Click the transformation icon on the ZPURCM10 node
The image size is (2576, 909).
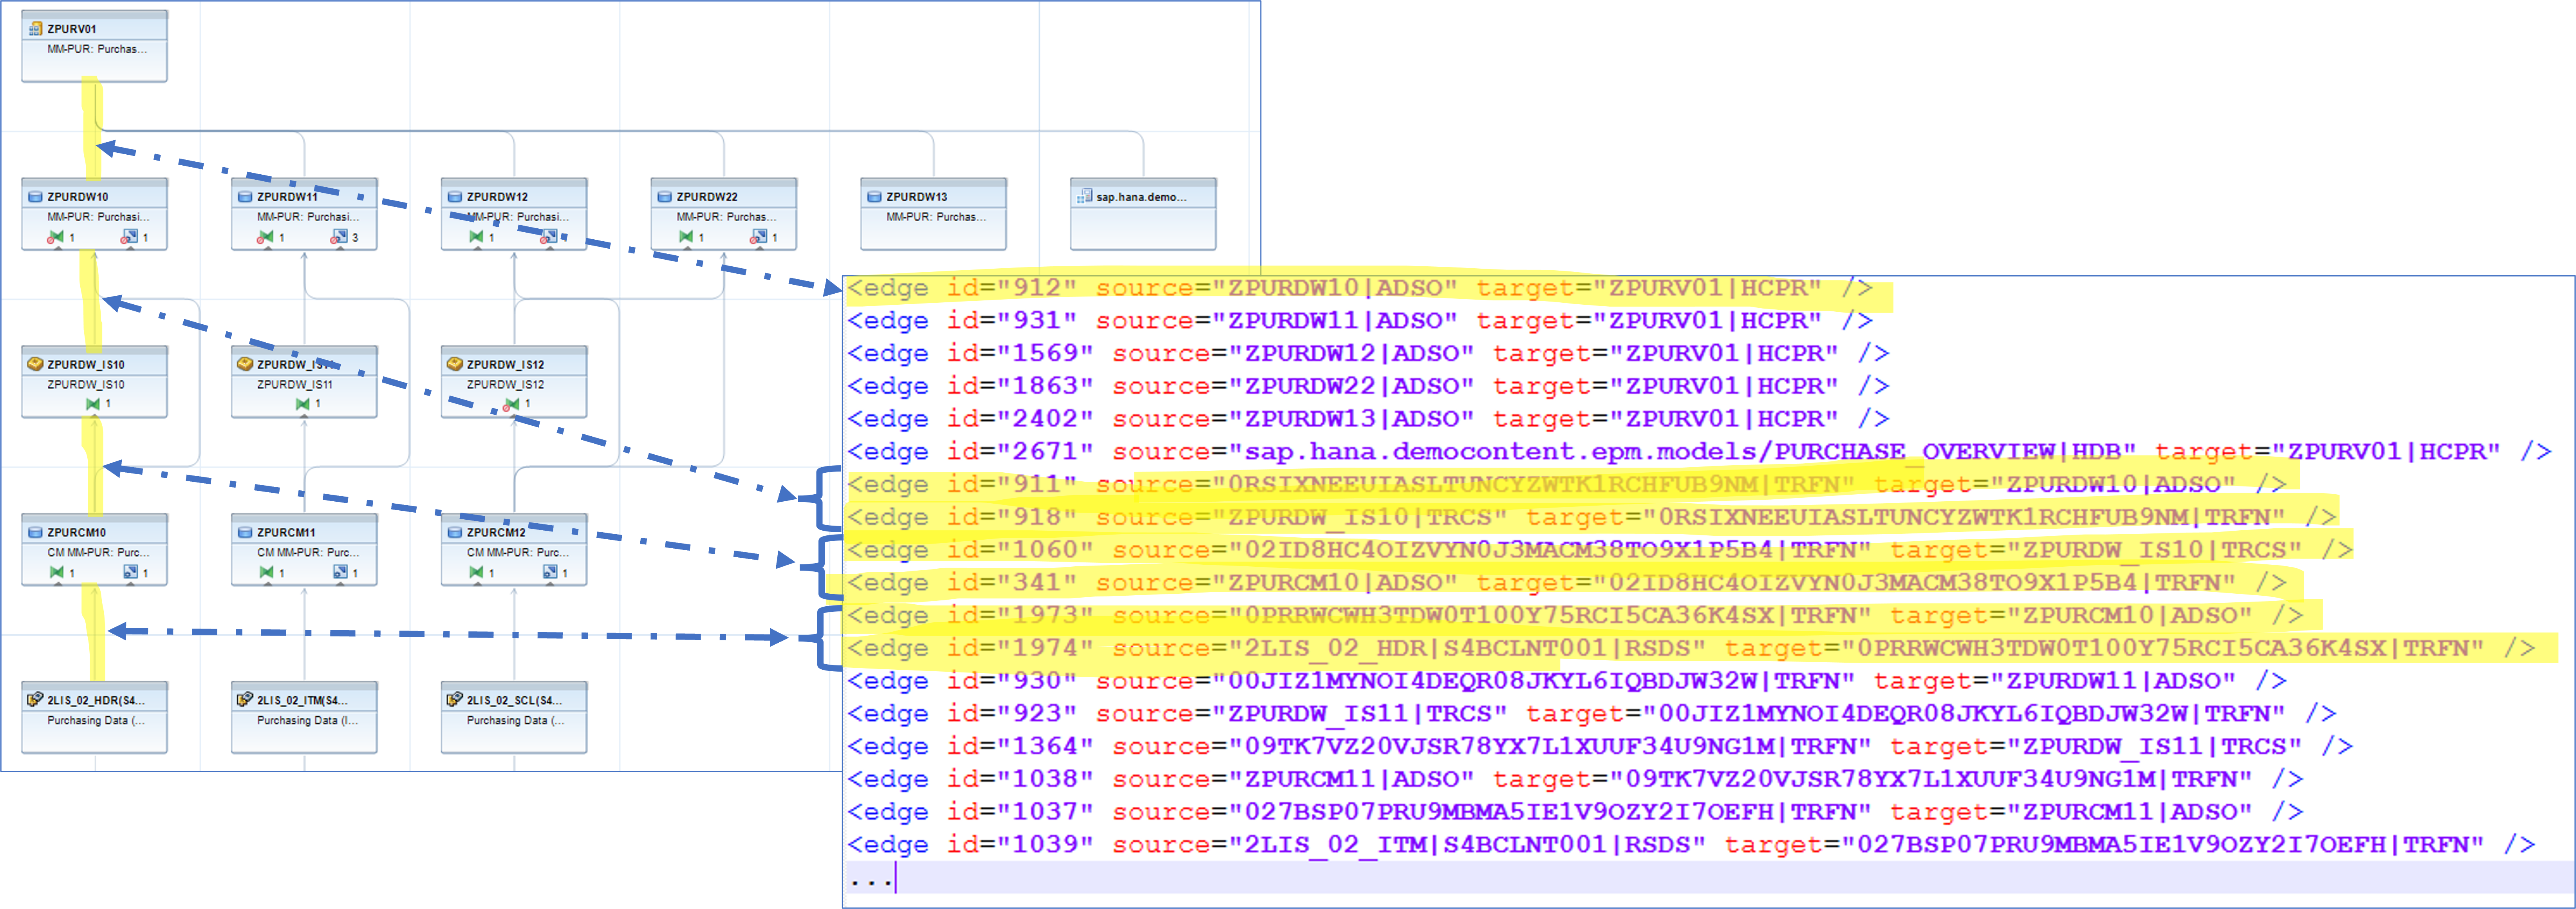[x=57, y=572]
